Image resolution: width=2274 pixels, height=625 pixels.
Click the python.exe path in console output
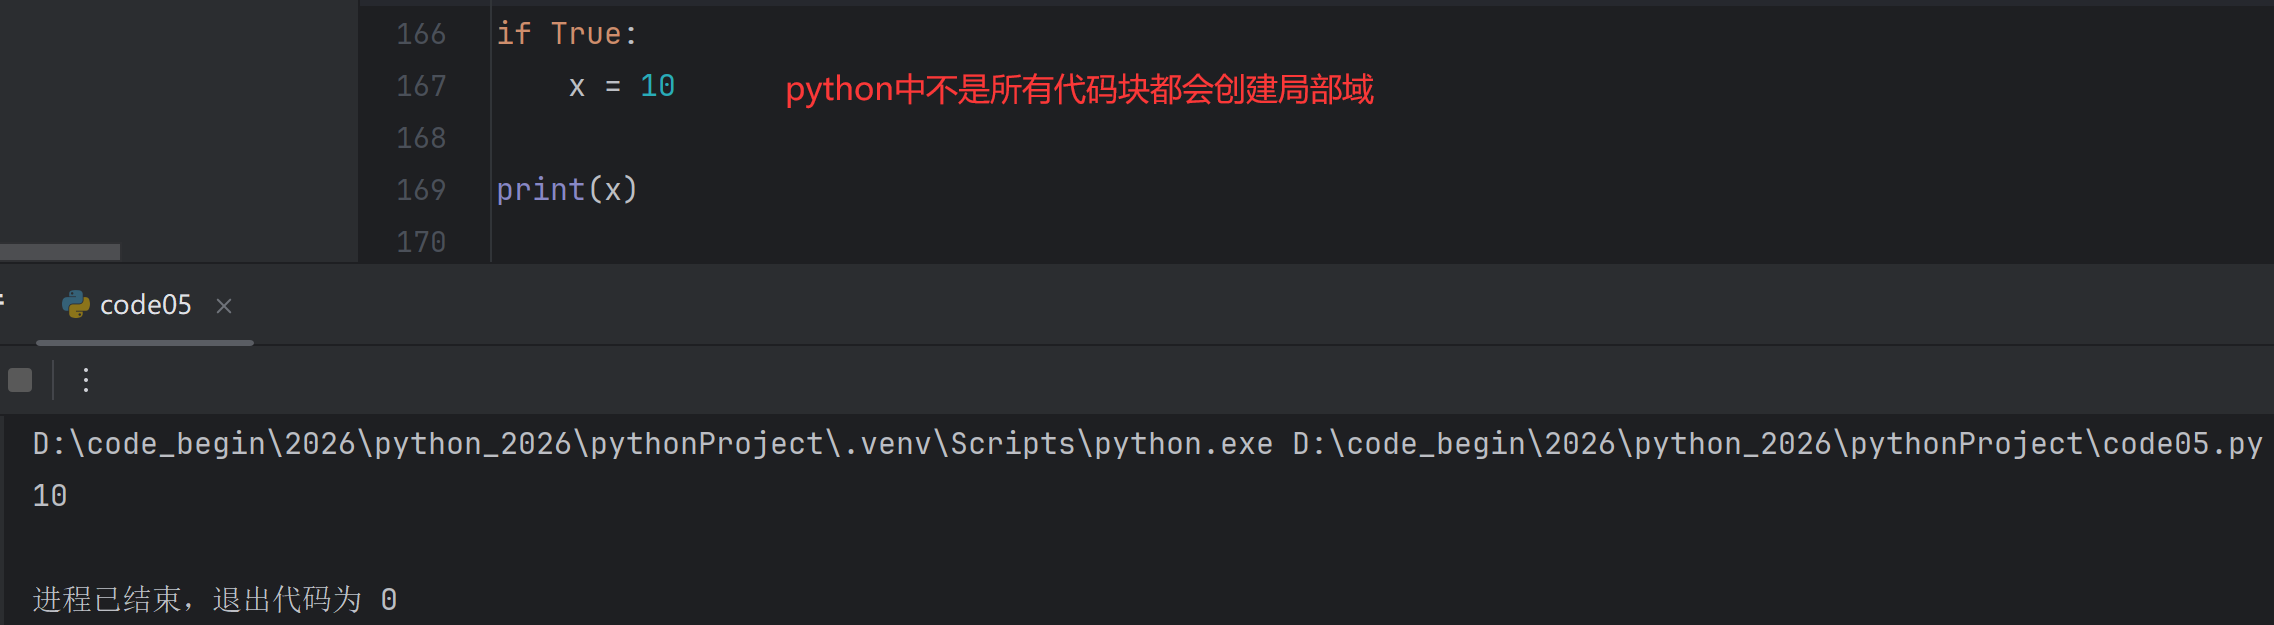[x=653, y=443]
